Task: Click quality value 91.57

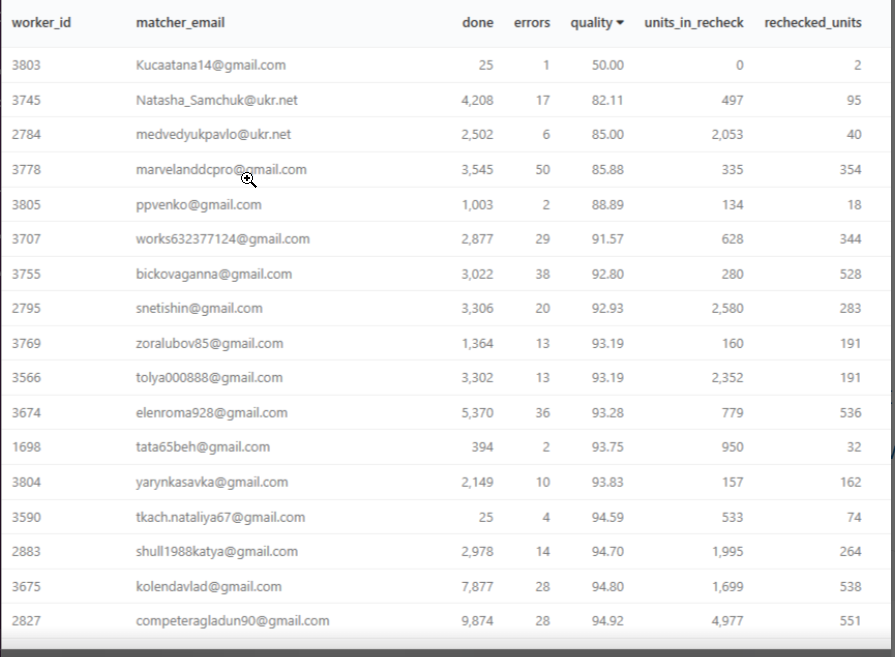Action: [607, 239]
